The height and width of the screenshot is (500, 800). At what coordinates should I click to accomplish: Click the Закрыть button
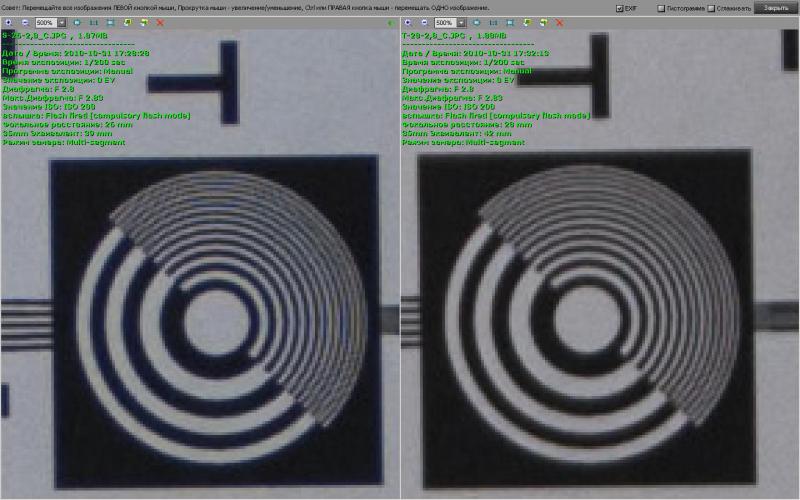776,8
